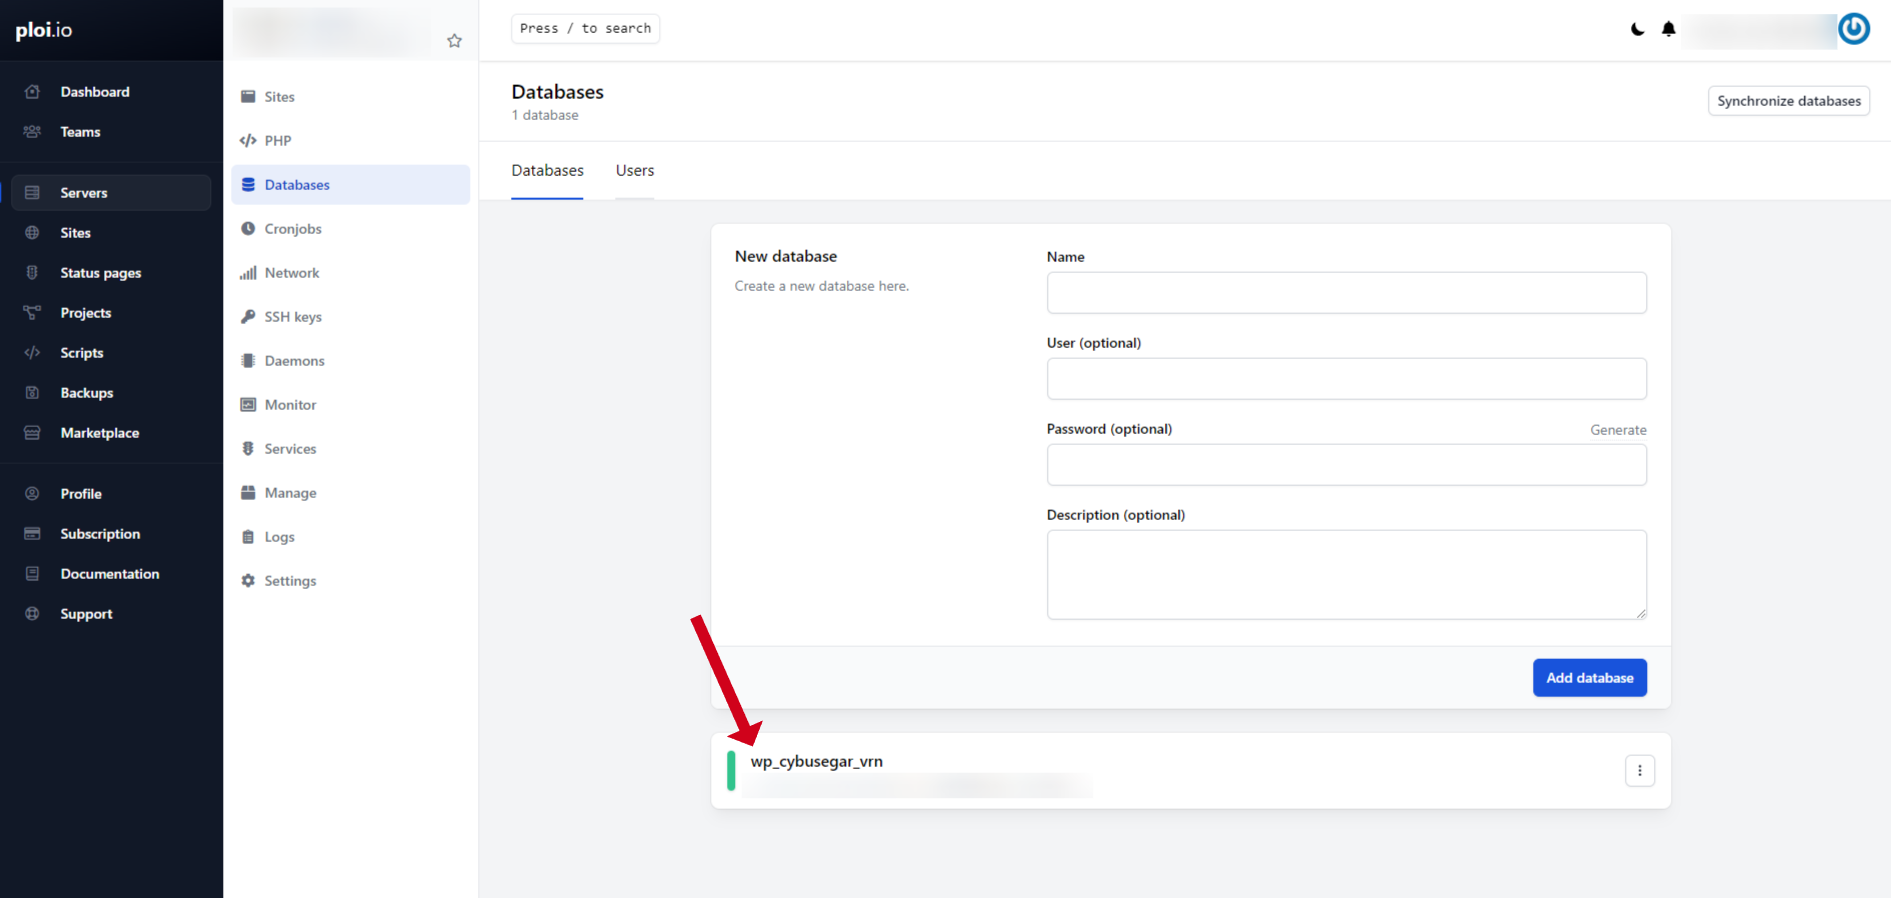
Task: Open SSH keys section
Action: (292, 317)
